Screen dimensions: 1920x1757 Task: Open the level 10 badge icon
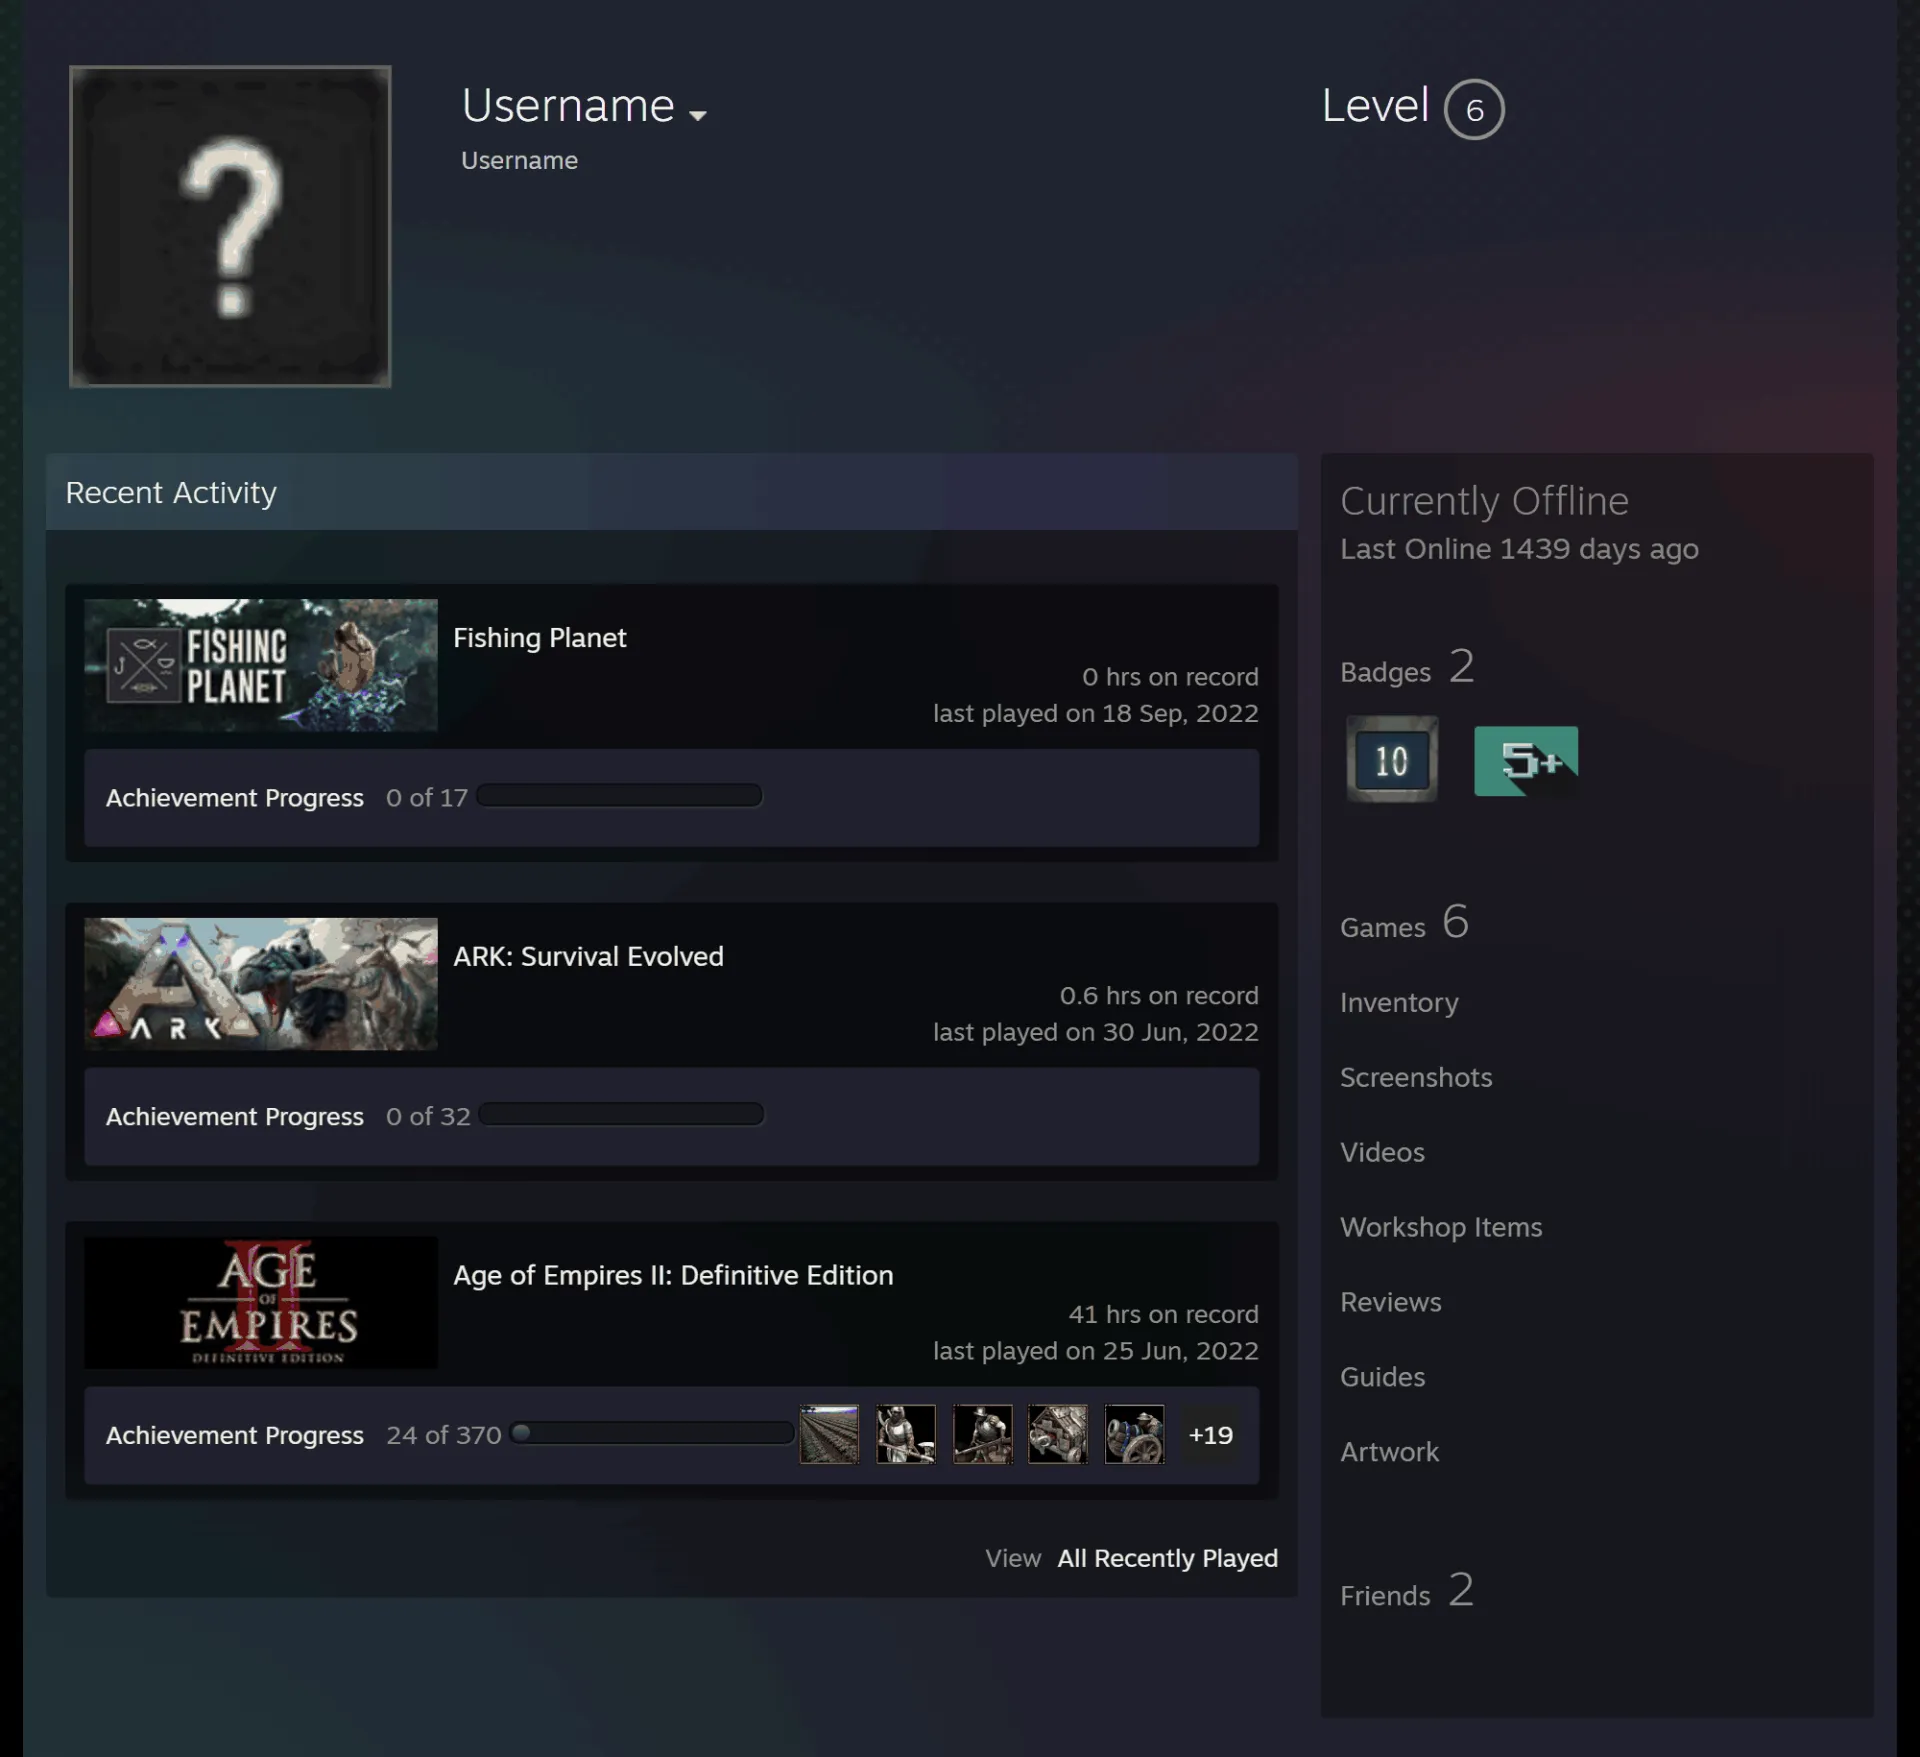click(x=1391, y=760)
